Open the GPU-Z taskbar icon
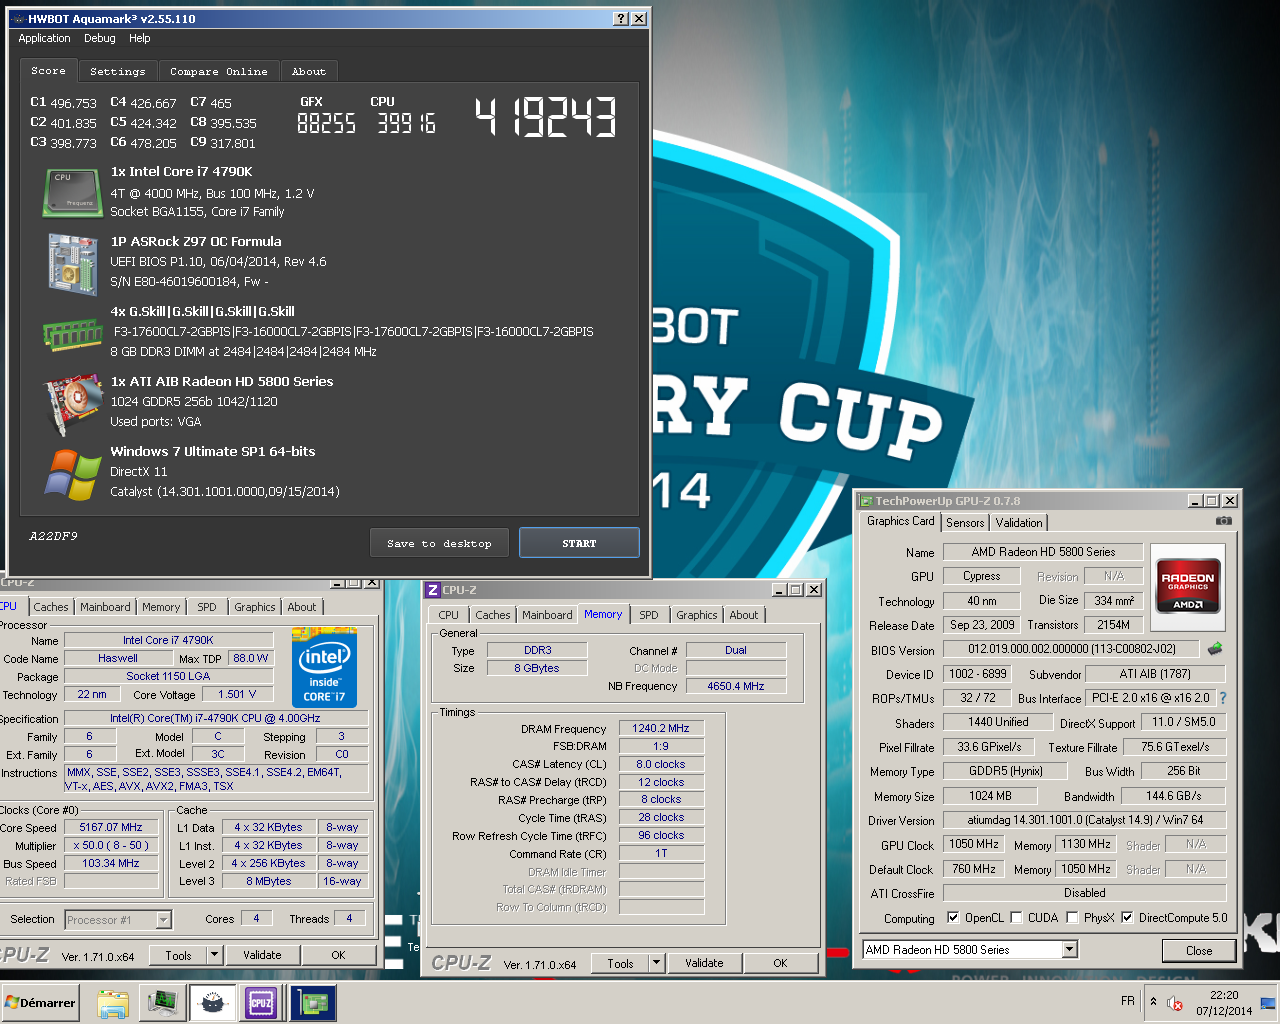Image resolution: width=1280 pixels, height=1024 pixels. 313,1003
